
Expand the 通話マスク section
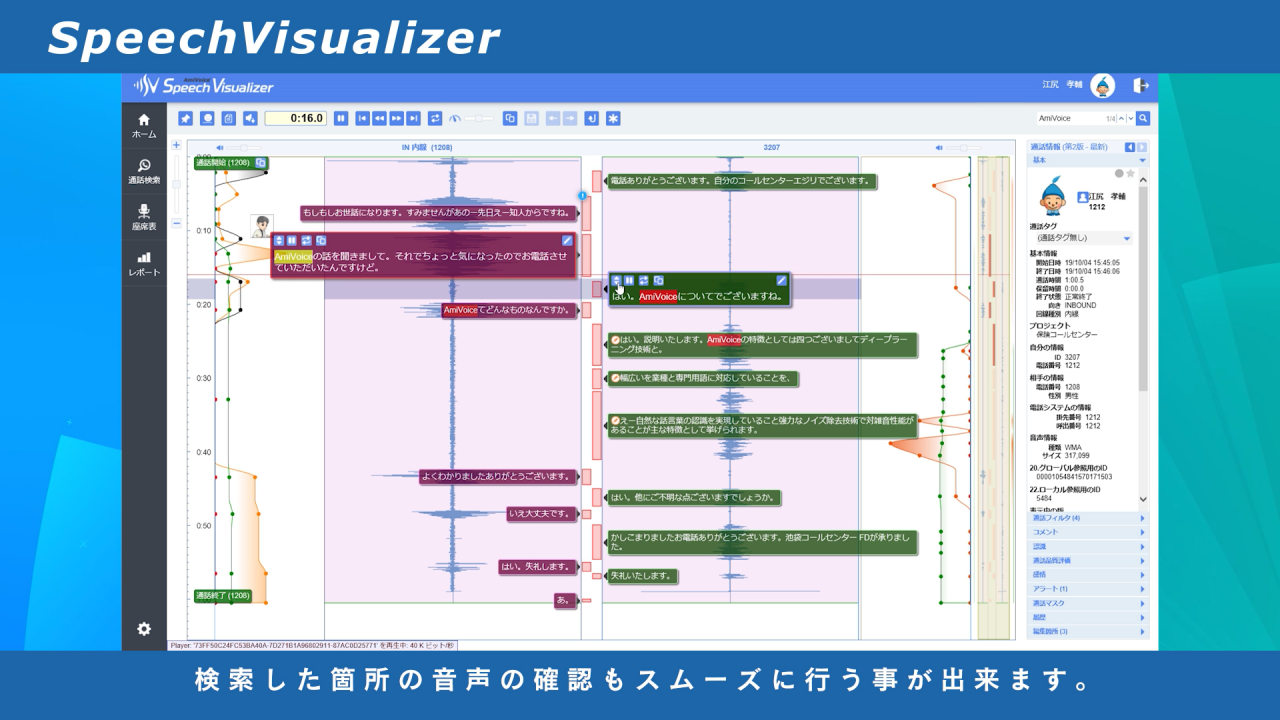tap(1089, 603)
